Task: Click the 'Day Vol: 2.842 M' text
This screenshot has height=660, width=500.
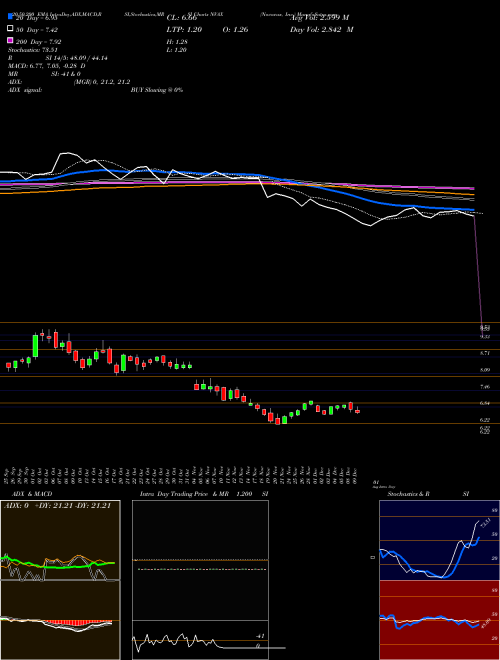Action: (x=322, y=29)
